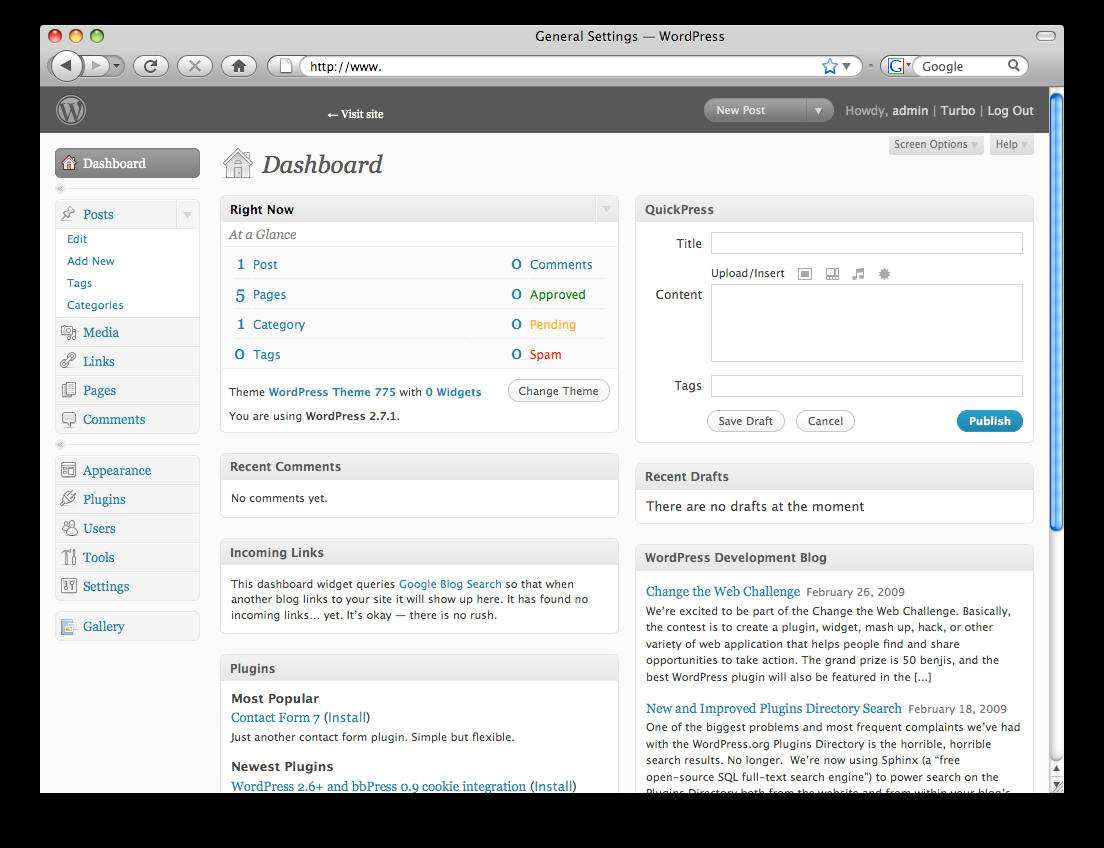Expand the Help panel

tap(1011, 144)
